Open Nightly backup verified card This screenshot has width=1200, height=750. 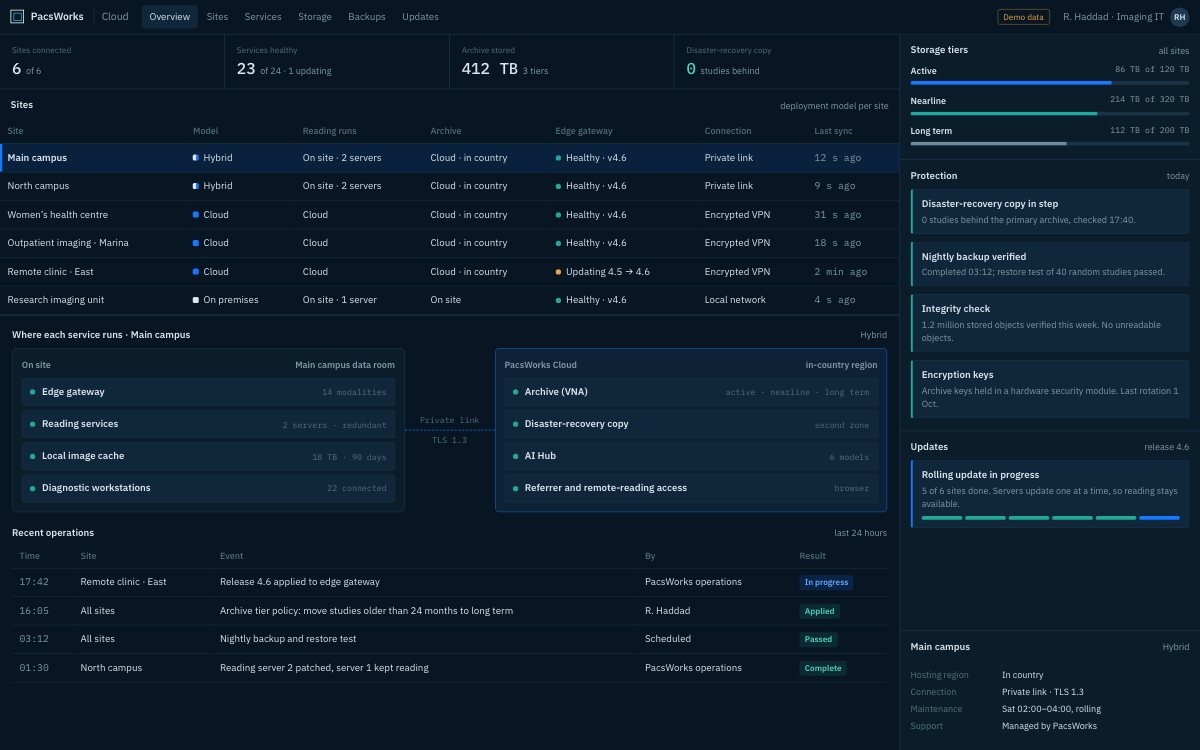(x=1050, y=264)
